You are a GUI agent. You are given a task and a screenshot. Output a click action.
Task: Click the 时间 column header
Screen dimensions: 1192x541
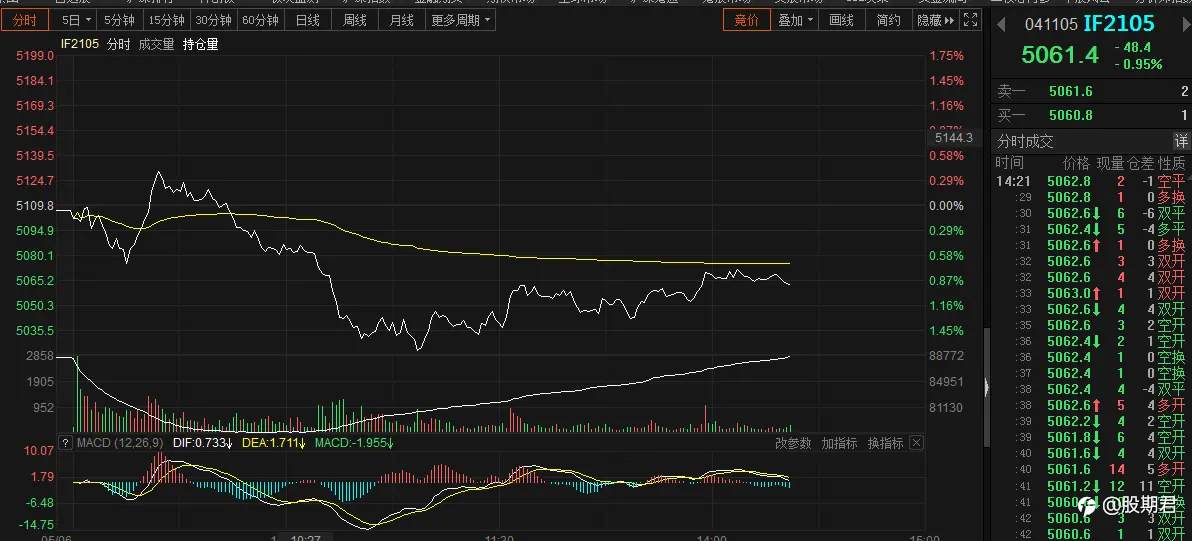click(1010, 163)
